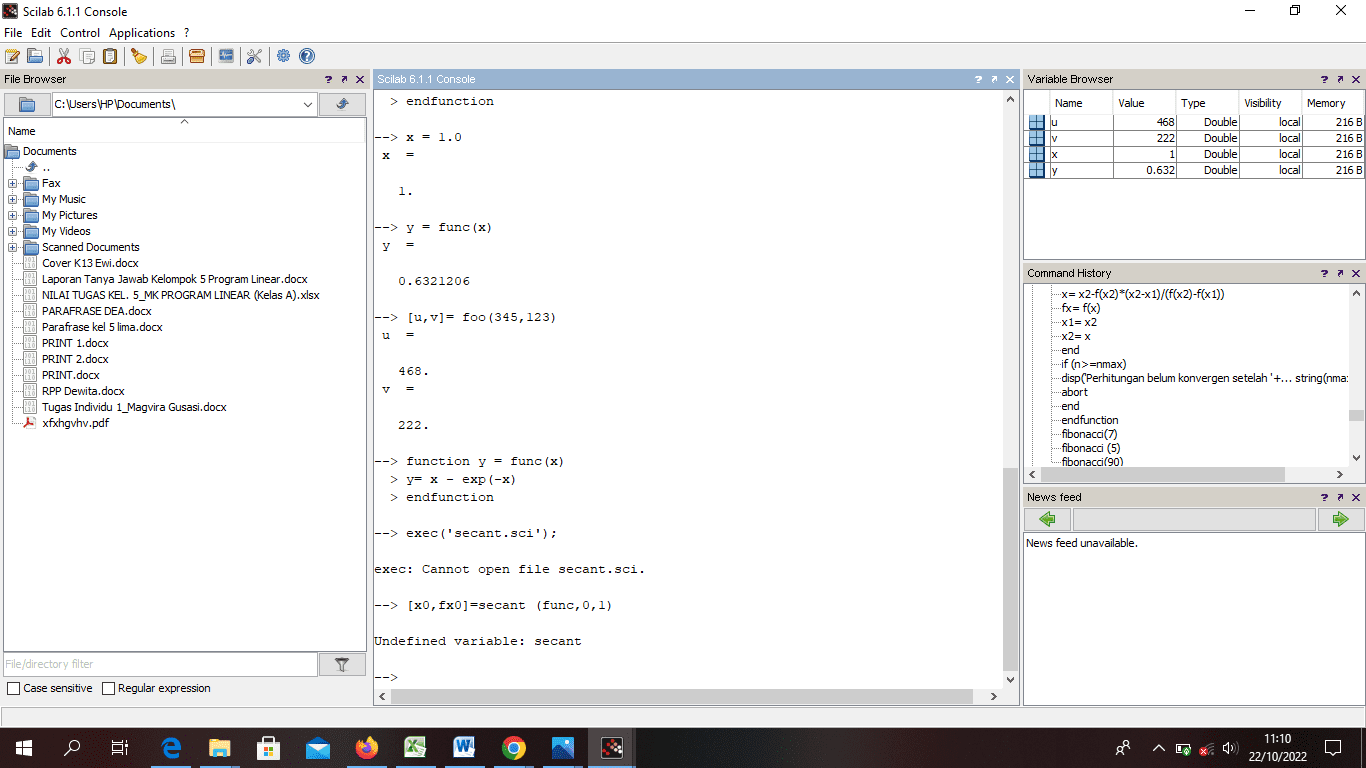Click the Open file toolbar icon
The height and width of the screenshot is (768, 1366).
(x=35, y=56)
